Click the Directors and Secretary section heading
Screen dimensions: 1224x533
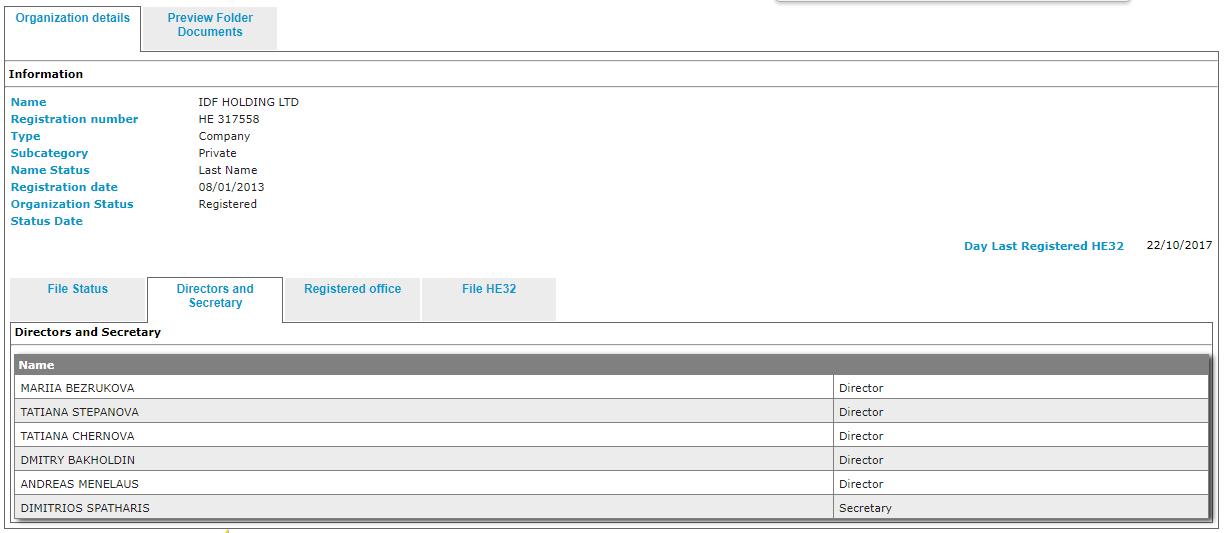tap(88, 332)
